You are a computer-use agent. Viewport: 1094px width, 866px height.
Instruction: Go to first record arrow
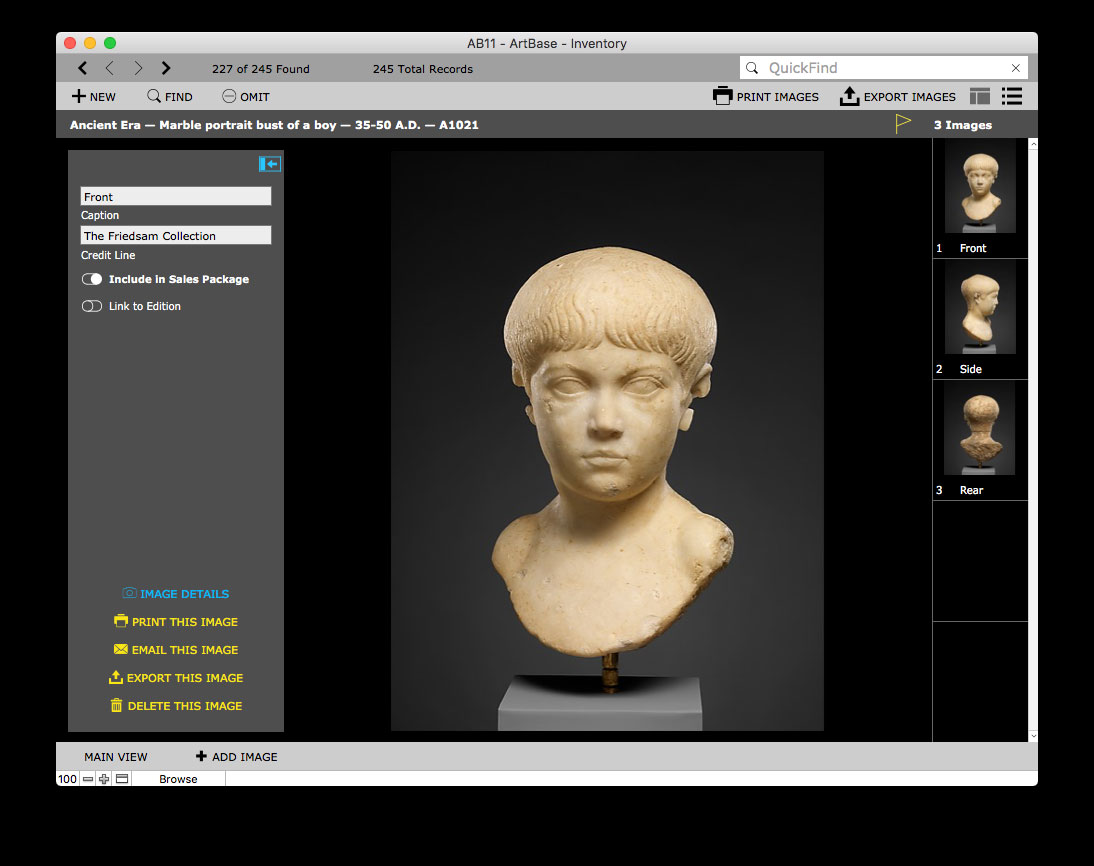point(82,68)
